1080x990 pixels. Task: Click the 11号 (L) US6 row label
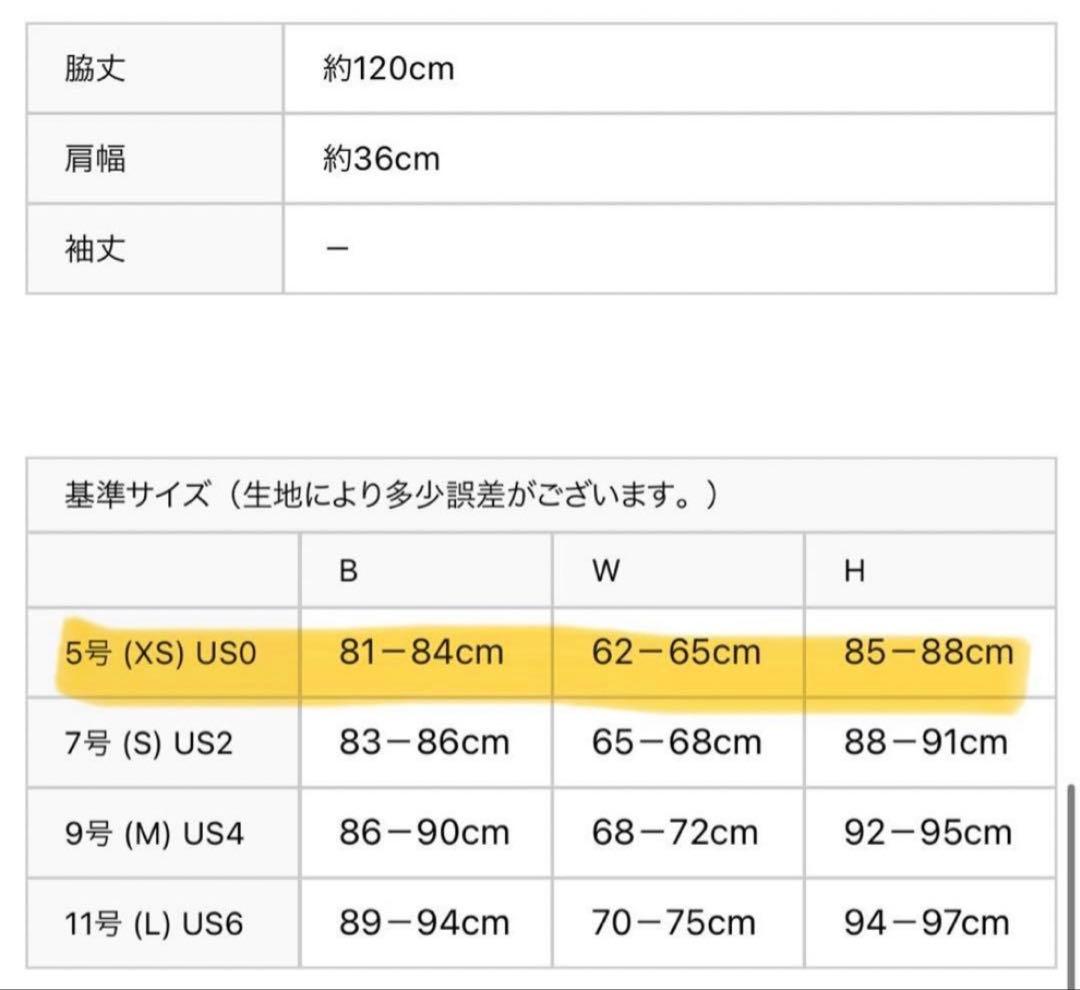pos(155,924)
